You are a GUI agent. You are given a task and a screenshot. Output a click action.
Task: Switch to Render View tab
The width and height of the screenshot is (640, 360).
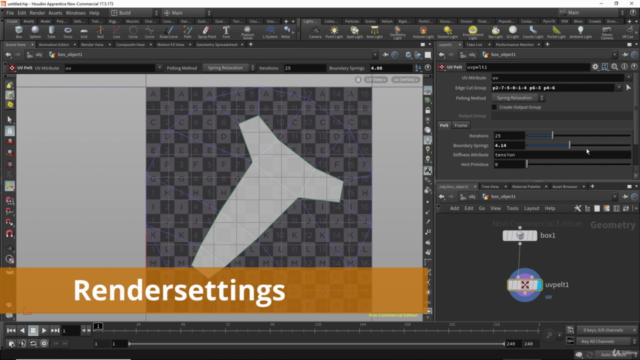point(92,44)
